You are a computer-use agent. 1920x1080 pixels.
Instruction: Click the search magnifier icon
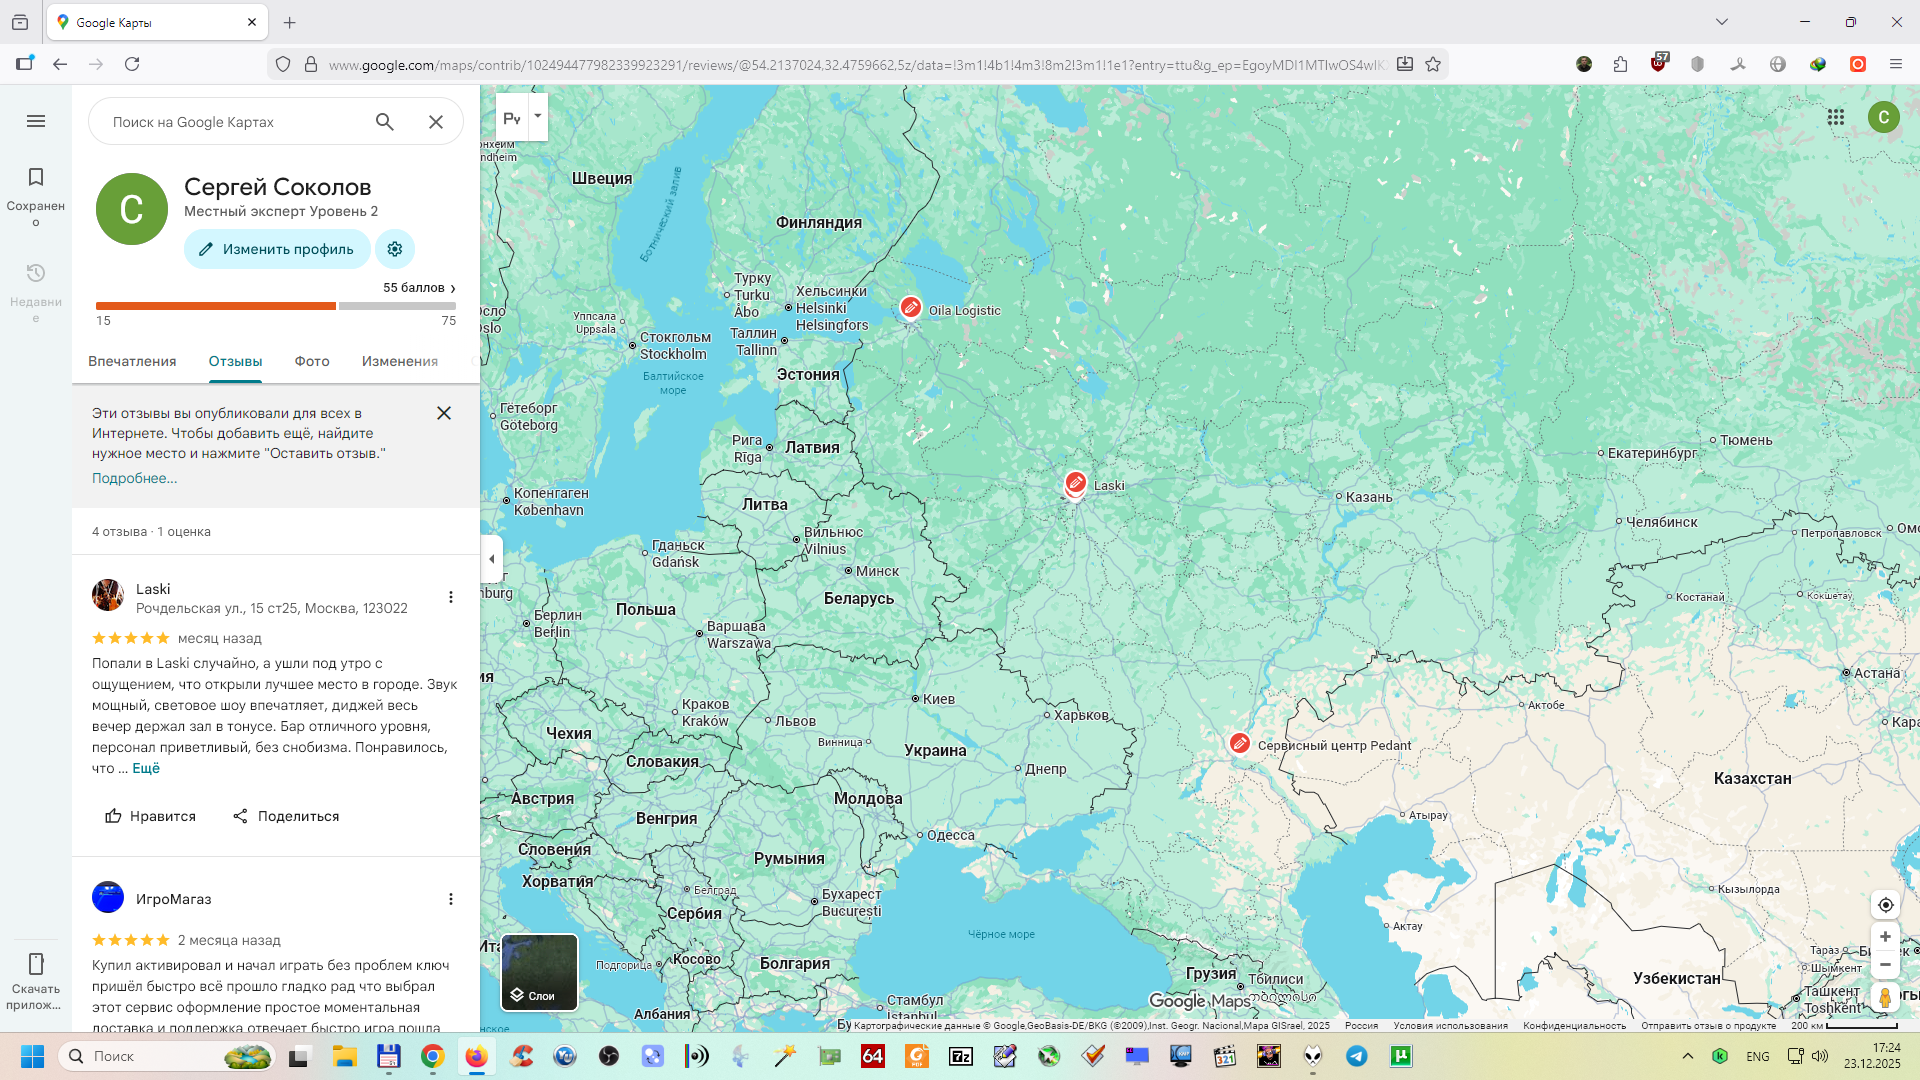pos(385,122)
